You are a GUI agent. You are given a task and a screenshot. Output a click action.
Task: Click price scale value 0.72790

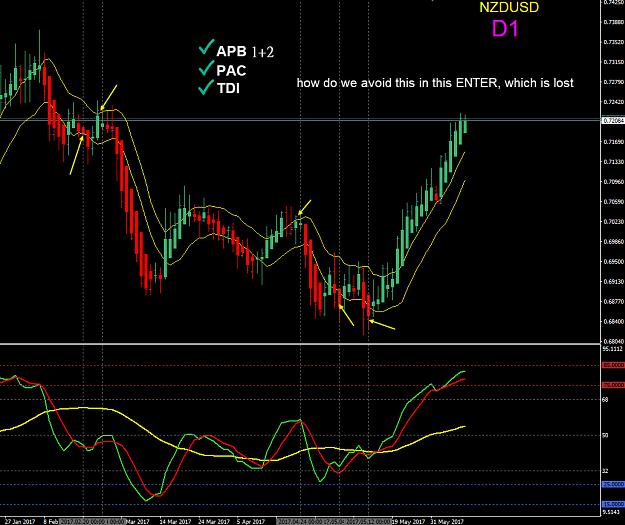614,82
